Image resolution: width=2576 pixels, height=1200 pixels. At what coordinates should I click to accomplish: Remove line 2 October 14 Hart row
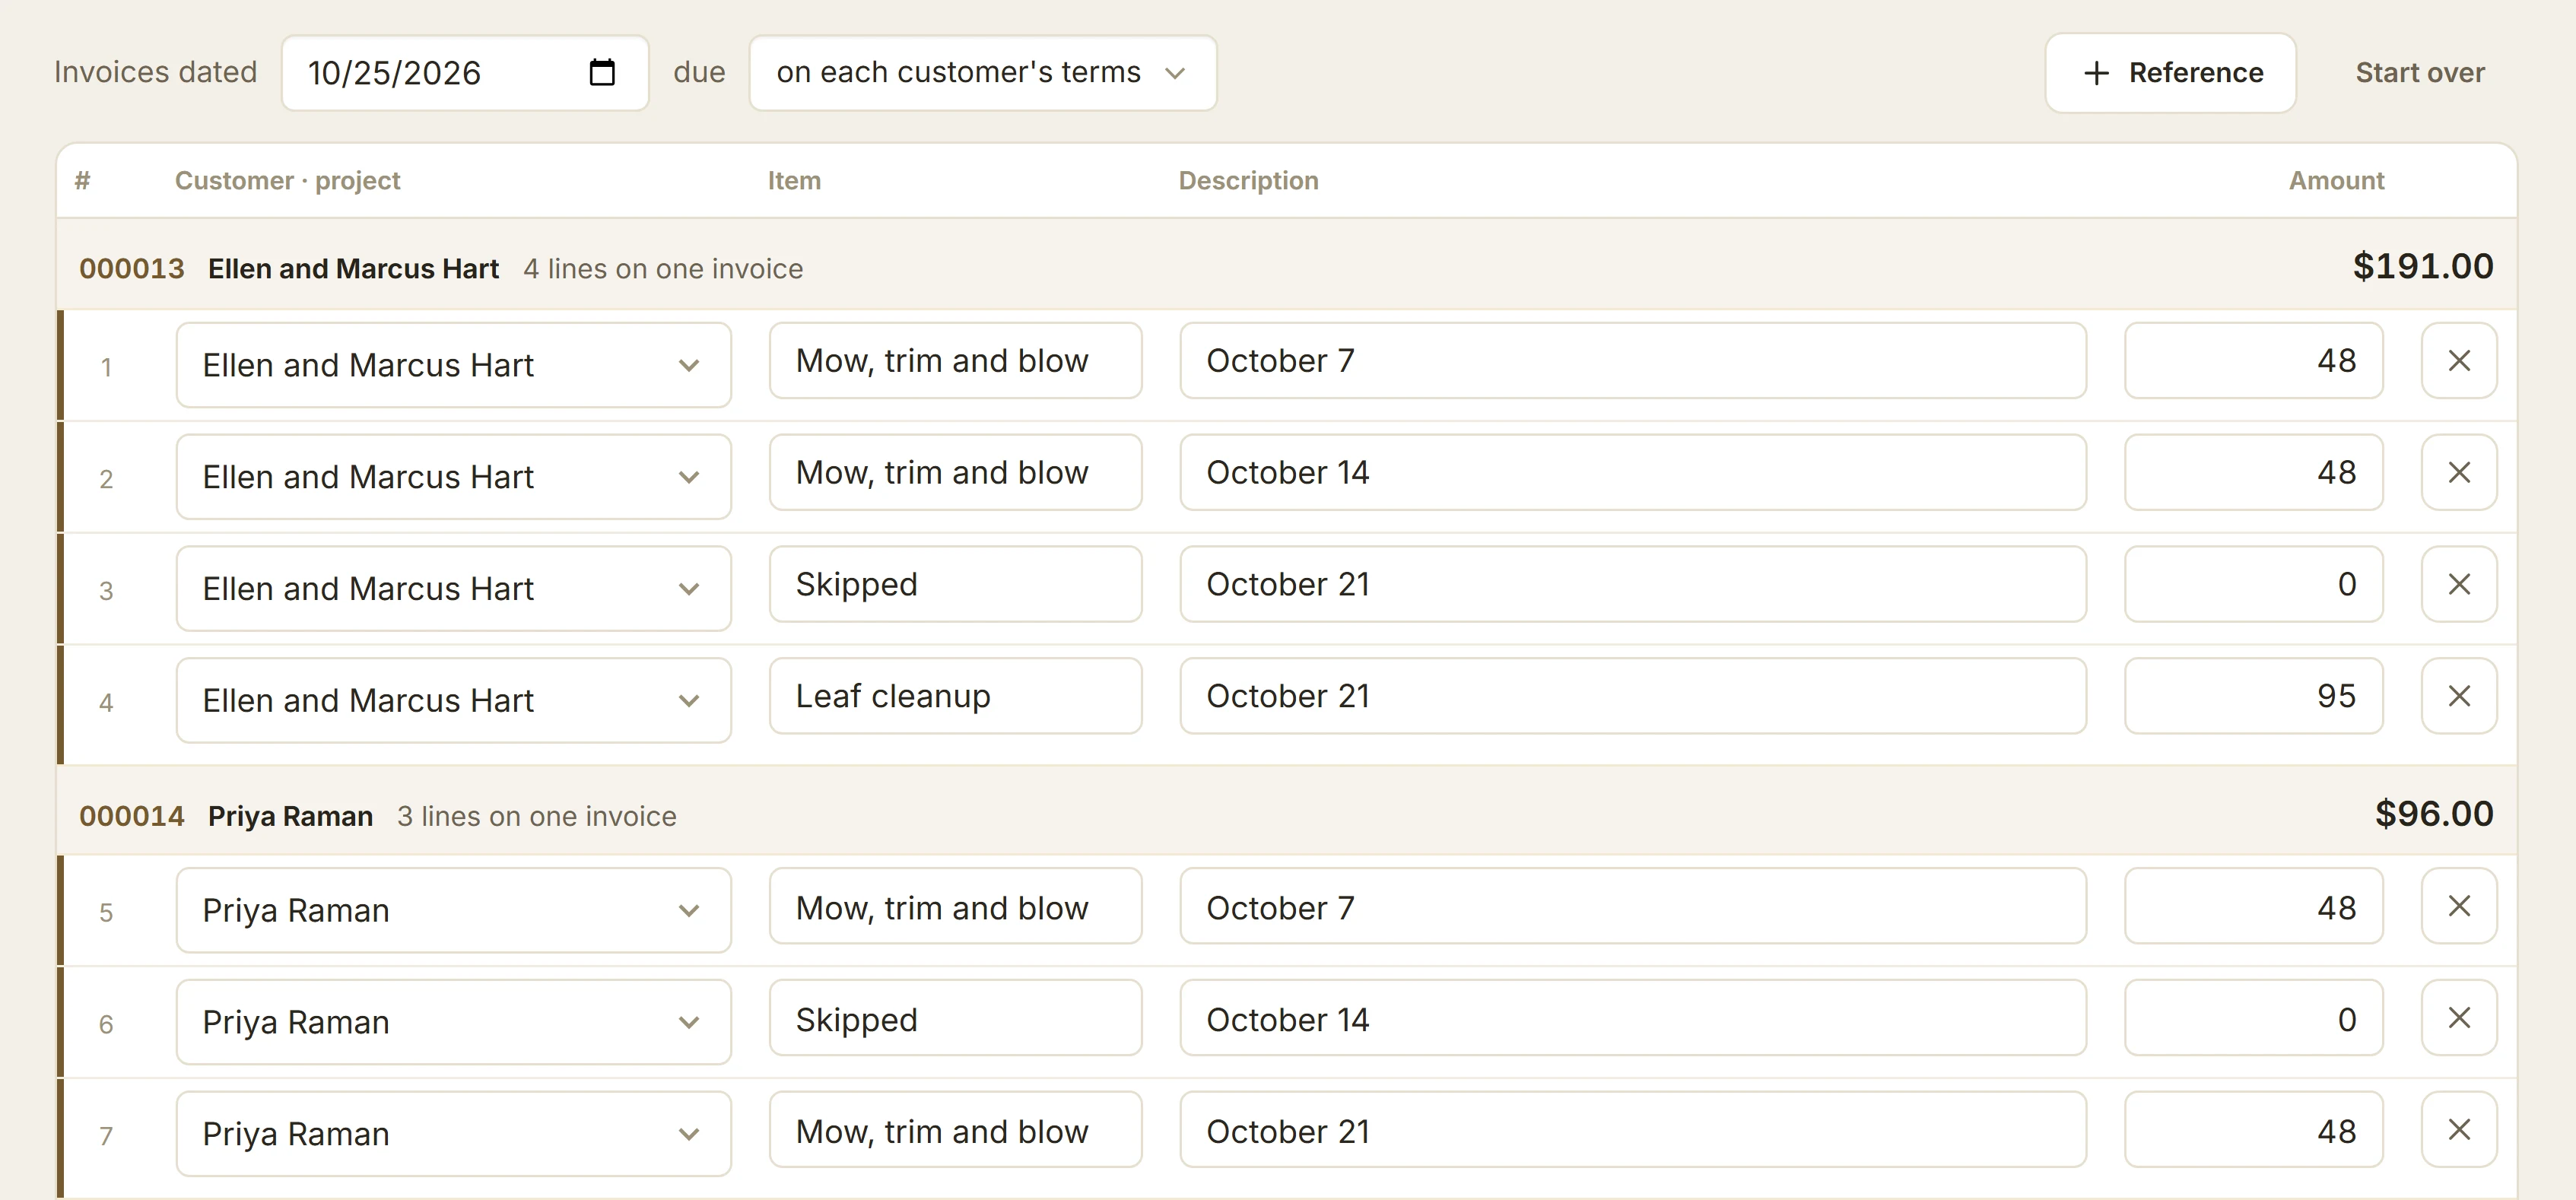[x=2459, y=473]
